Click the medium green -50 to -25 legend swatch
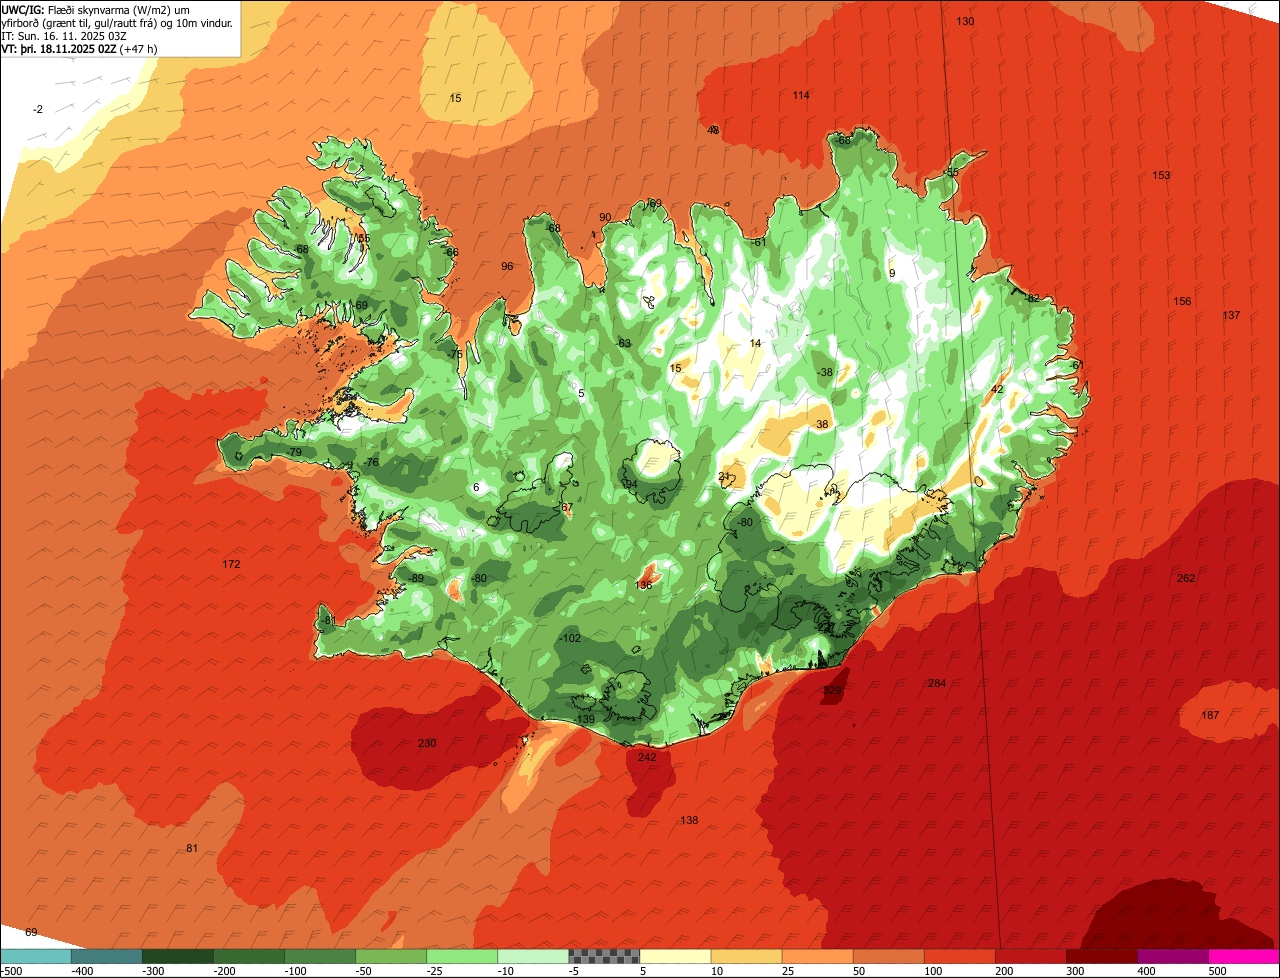The image size is (1280, 978). click(391, 956)
